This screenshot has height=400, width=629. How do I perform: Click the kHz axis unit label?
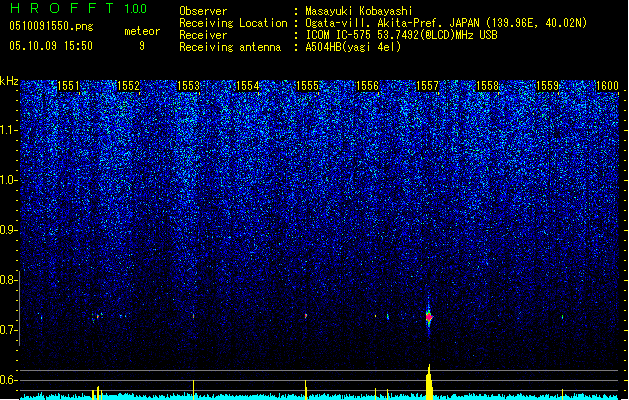[x=9, y=81]
